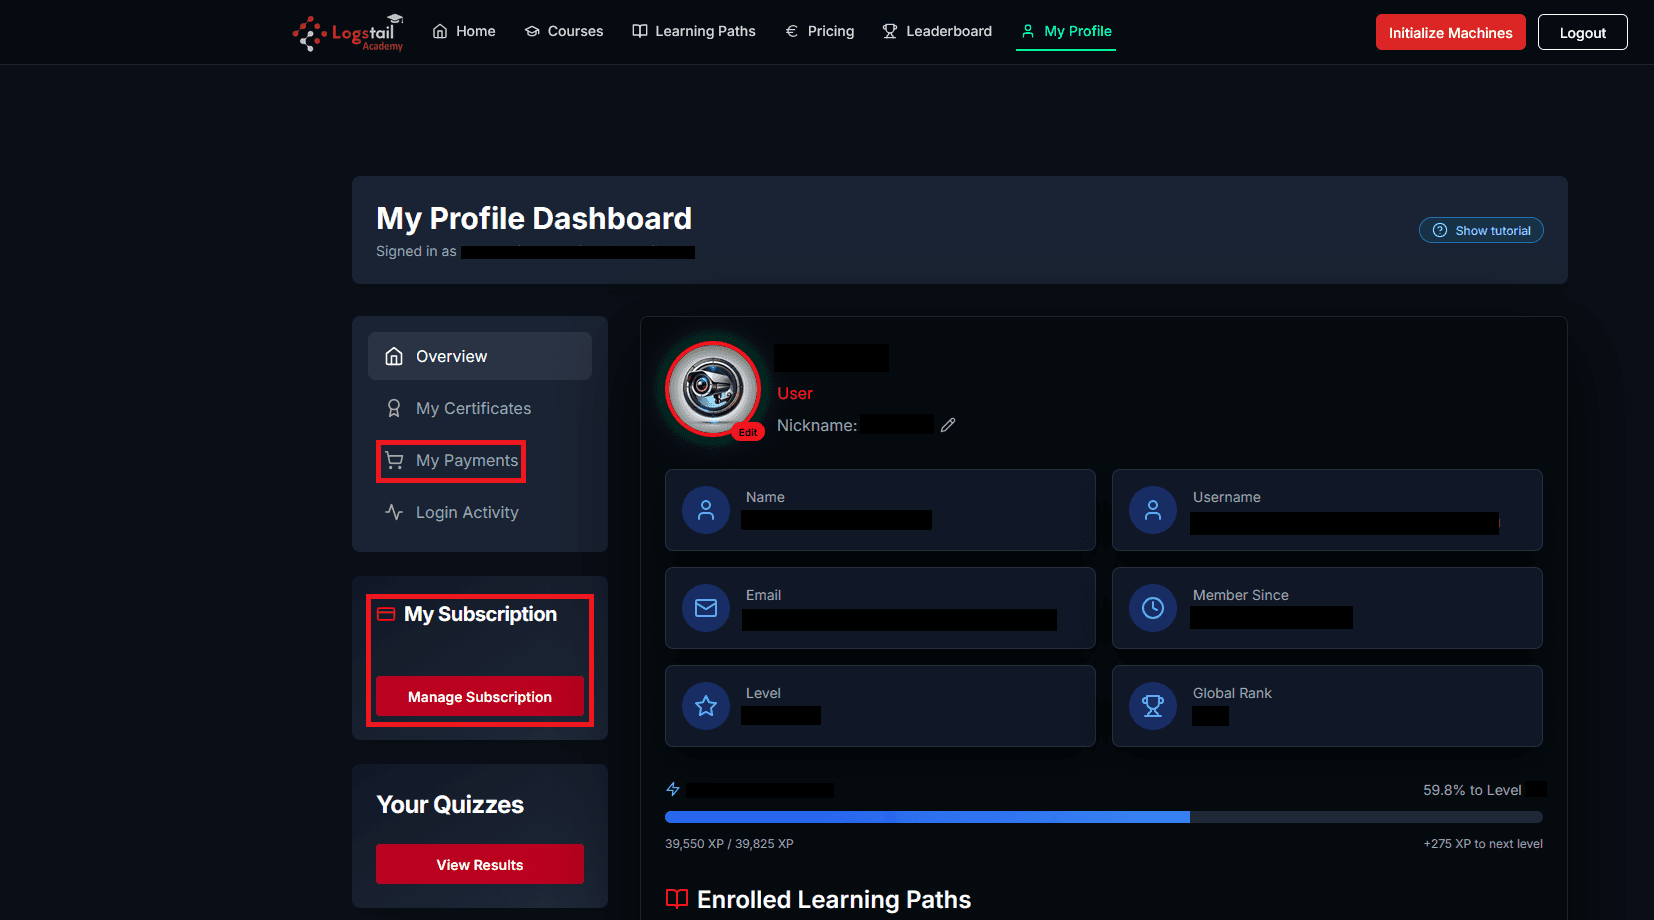Screen dimensions: 1654x920
Task: Click the house icon beside Overview
Action: [x=394, y=356]
